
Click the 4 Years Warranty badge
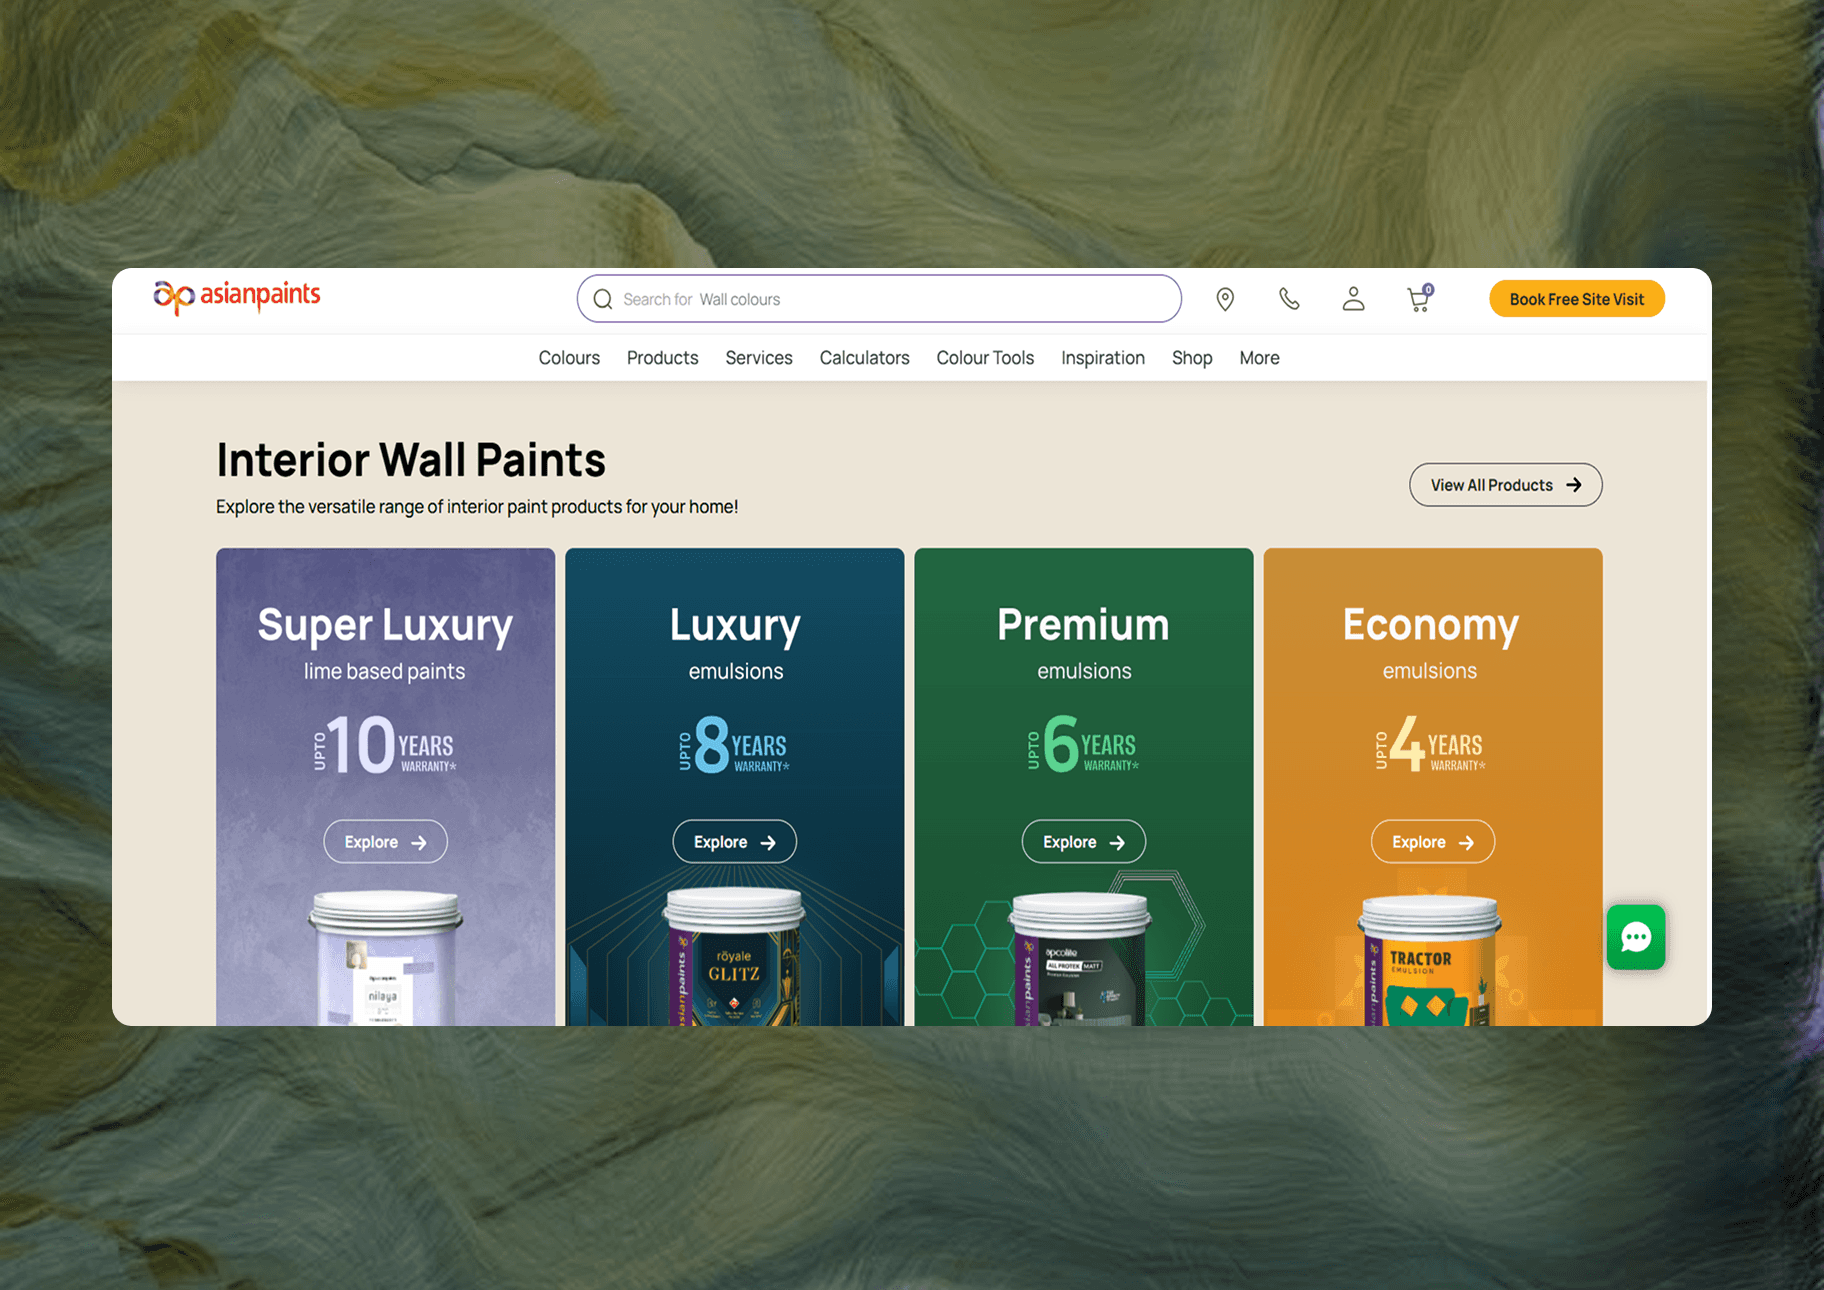(1431, 743)
